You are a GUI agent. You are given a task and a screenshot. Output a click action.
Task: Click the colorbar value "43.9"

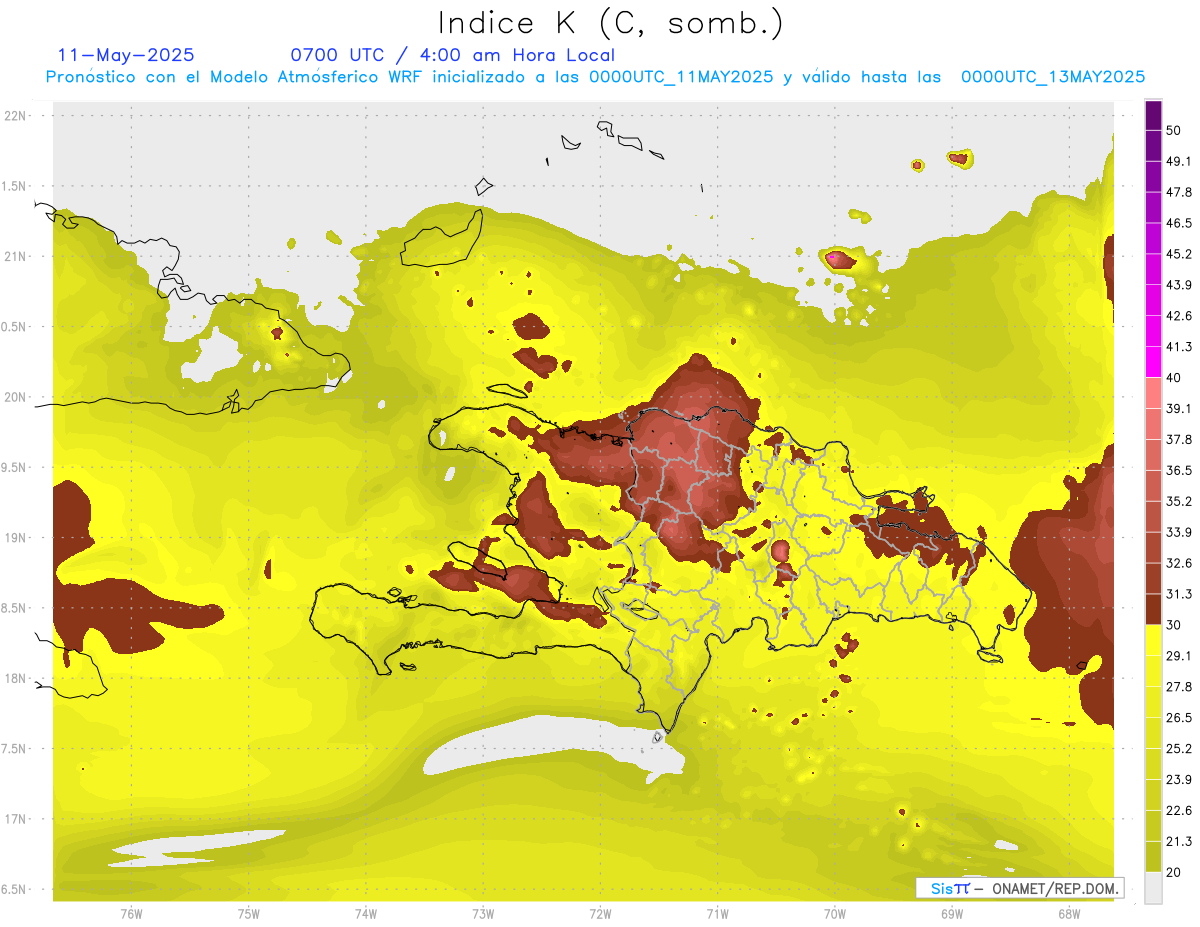[x=1178, y=285]
